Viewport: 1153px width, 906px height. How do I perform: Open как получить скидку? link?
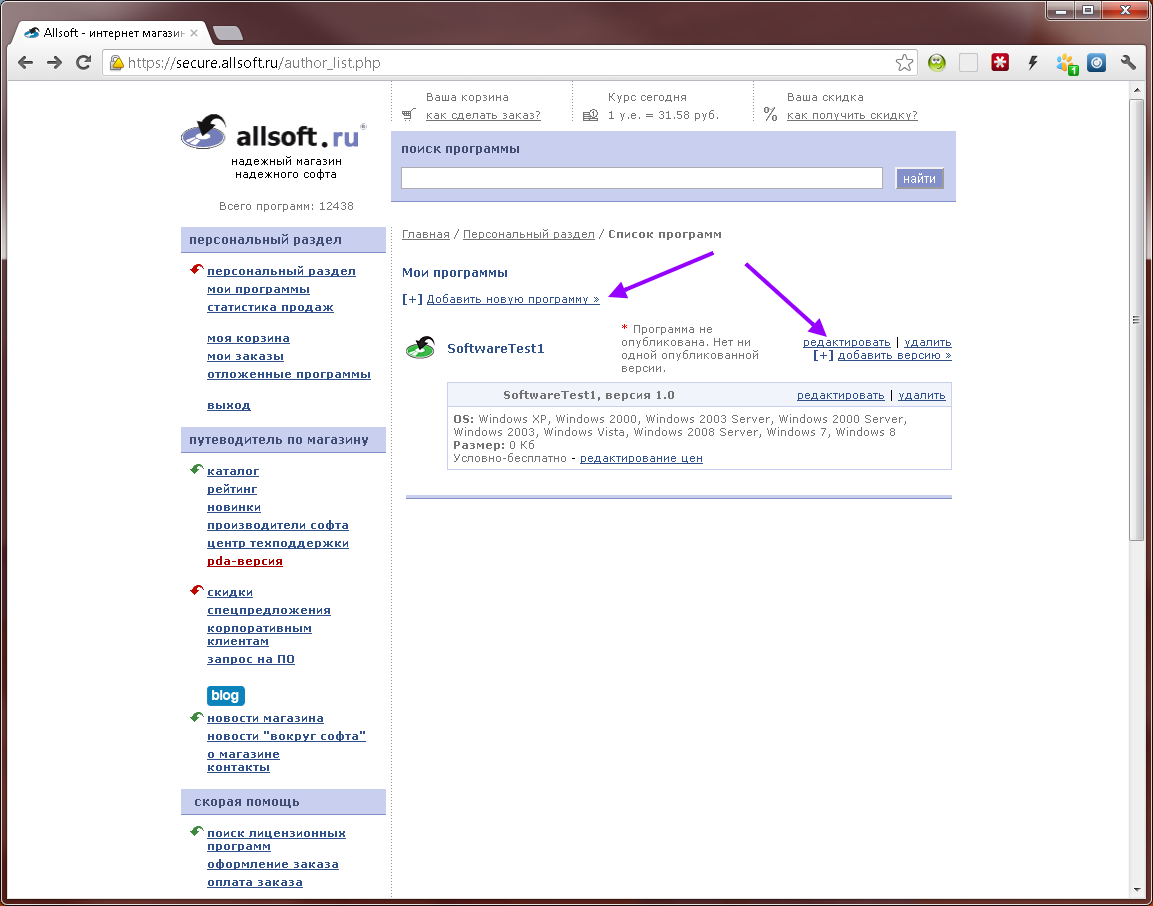pos(852,115)
